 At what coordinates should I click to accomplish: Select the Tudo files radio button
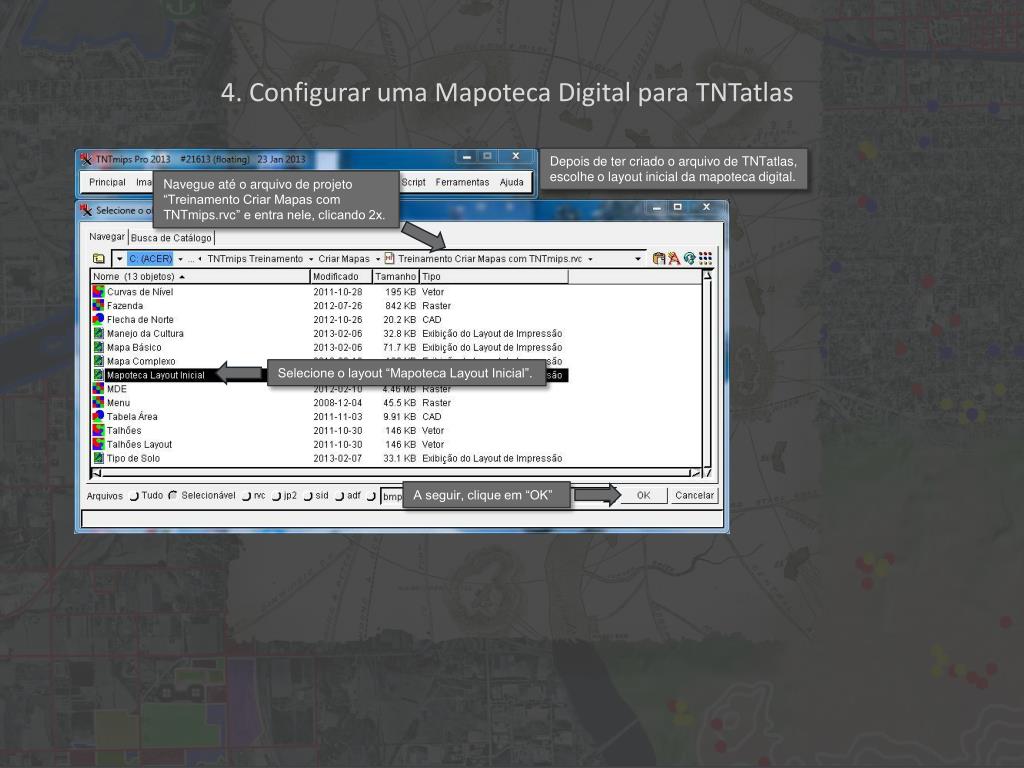coord(135,496)
